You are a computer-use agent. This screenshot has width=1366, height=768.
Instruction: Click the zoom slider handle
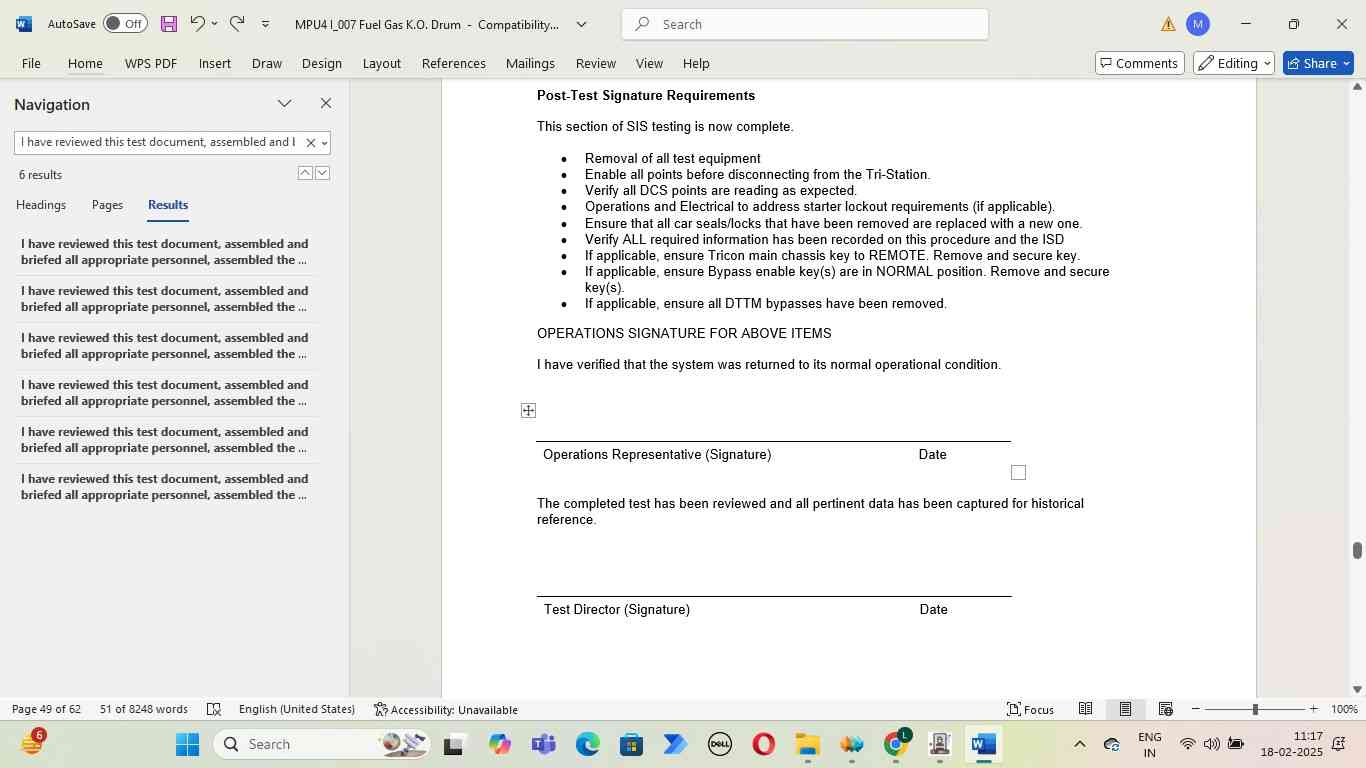(1255, 709)
